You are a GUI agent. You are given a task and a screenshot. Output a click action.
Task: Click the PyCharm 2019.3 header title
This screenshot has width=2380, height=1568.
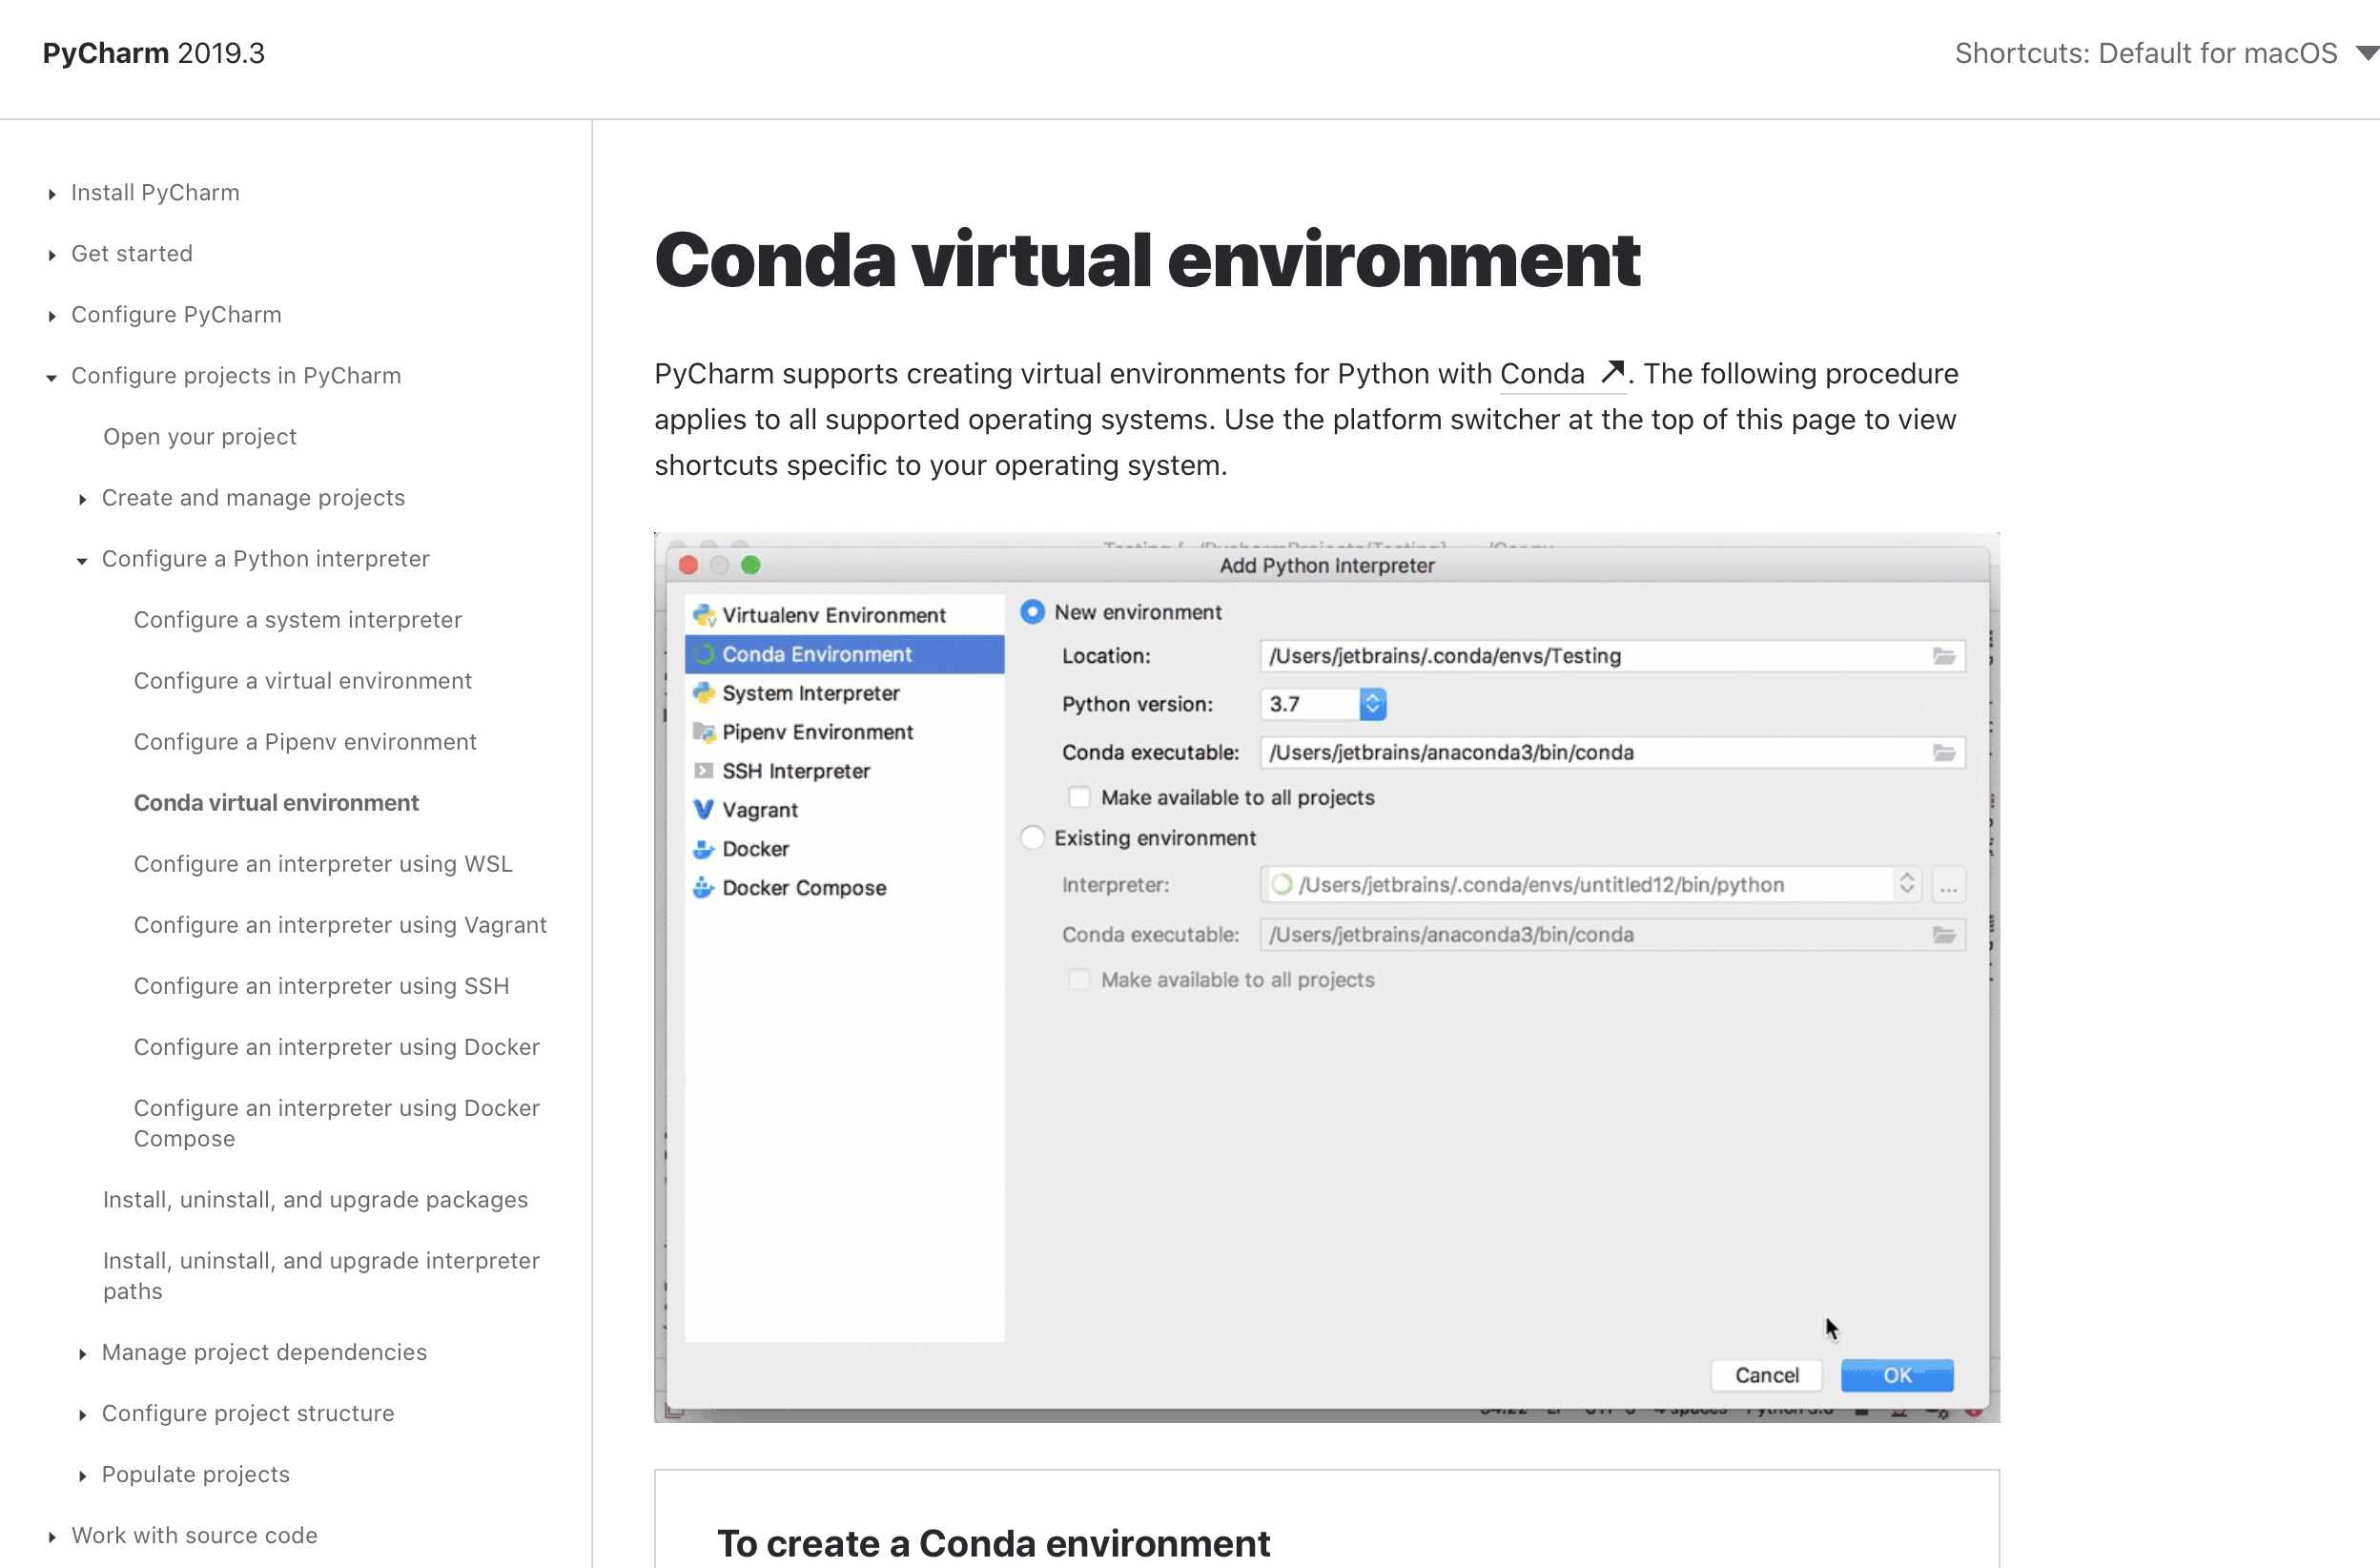[154, 53]
